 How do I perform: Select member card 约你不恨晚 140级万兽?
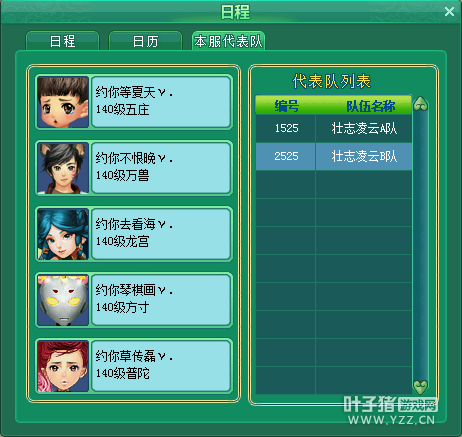pyautogui.click(x=134, y=168)
